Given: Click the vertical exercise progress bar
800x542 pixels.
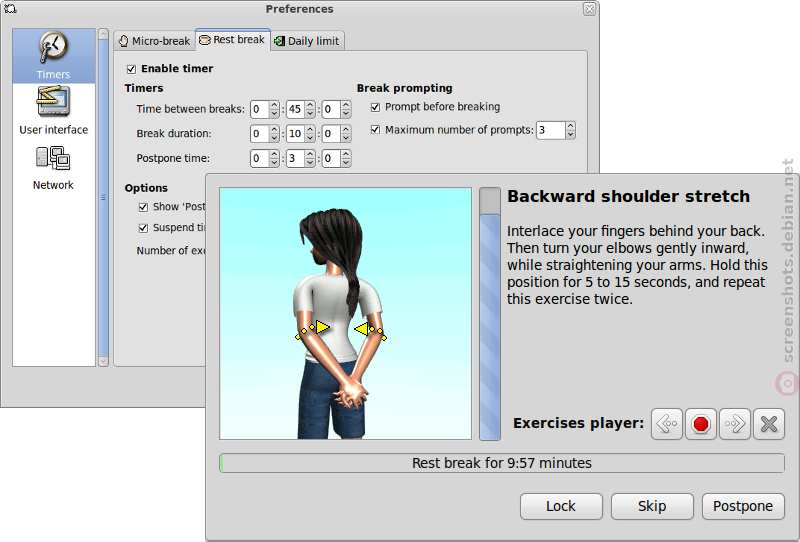Looking at the screenshot, I should click(490, 313).
